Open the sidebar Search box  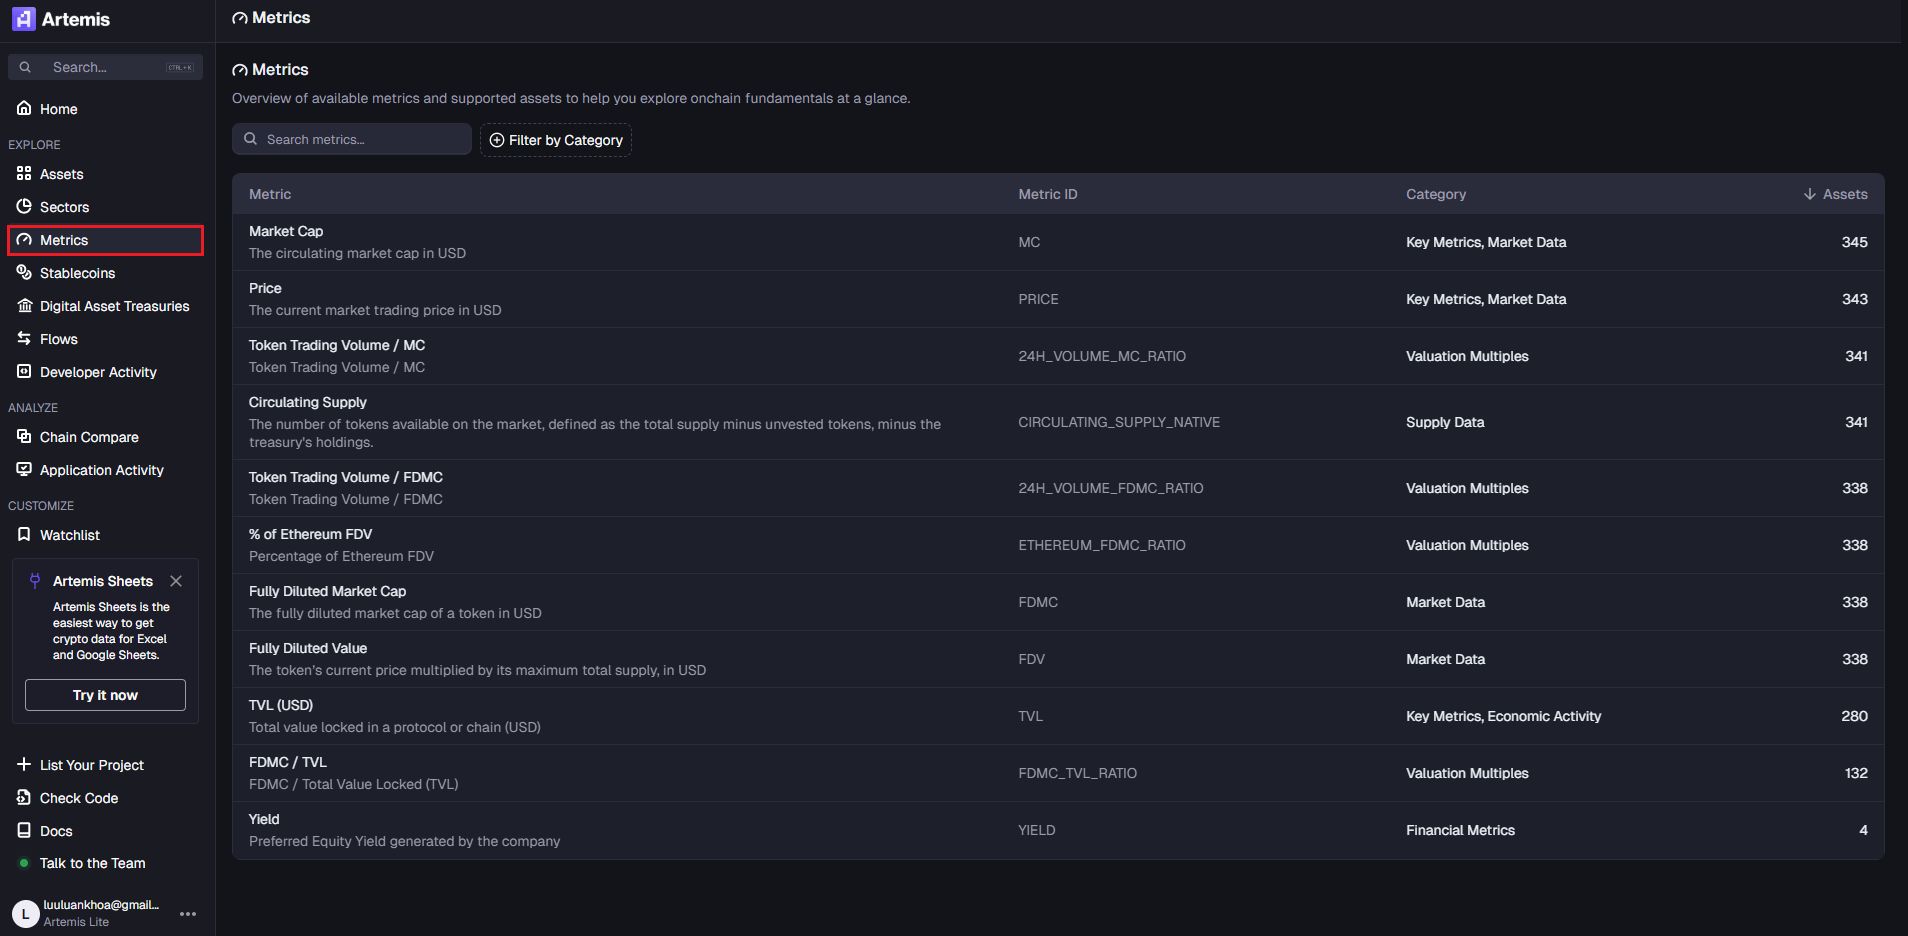tap(105, 67)
